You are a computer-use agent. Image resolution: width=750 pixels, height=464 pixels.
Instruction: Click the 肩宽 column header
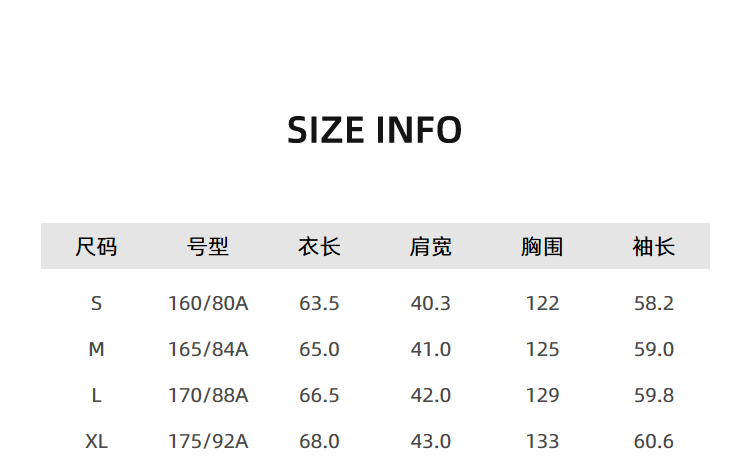click(x=431, y=246)
